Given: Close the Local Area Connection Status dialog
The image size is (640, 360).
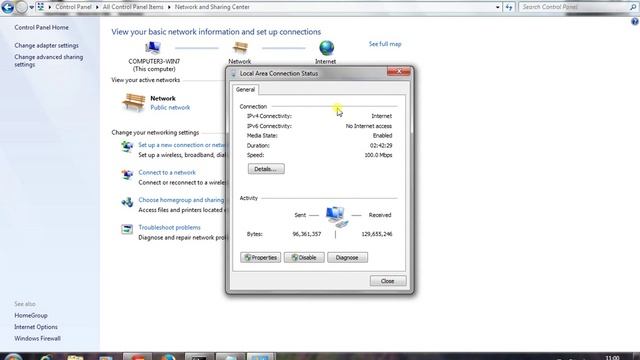Looking at the screenshot, I should 399,72.
